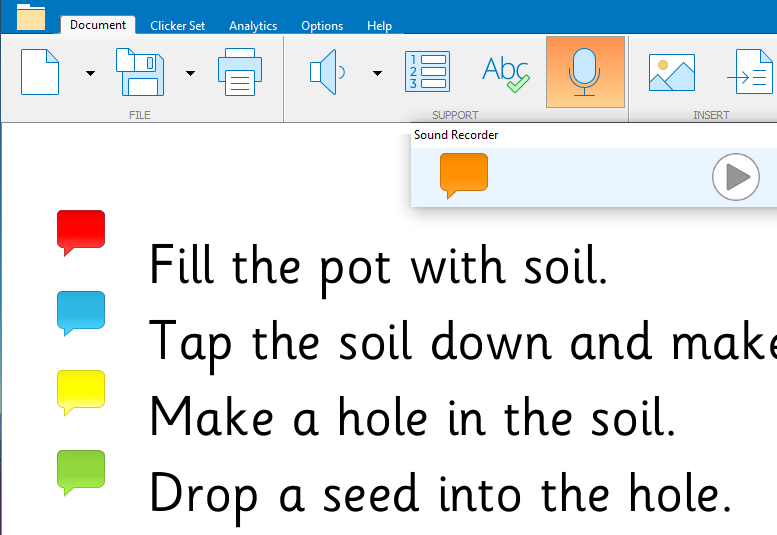Click the orange speech bubble in Sound Recorder
This screenshot has width=777, height=535.
(x=464, y=174)
